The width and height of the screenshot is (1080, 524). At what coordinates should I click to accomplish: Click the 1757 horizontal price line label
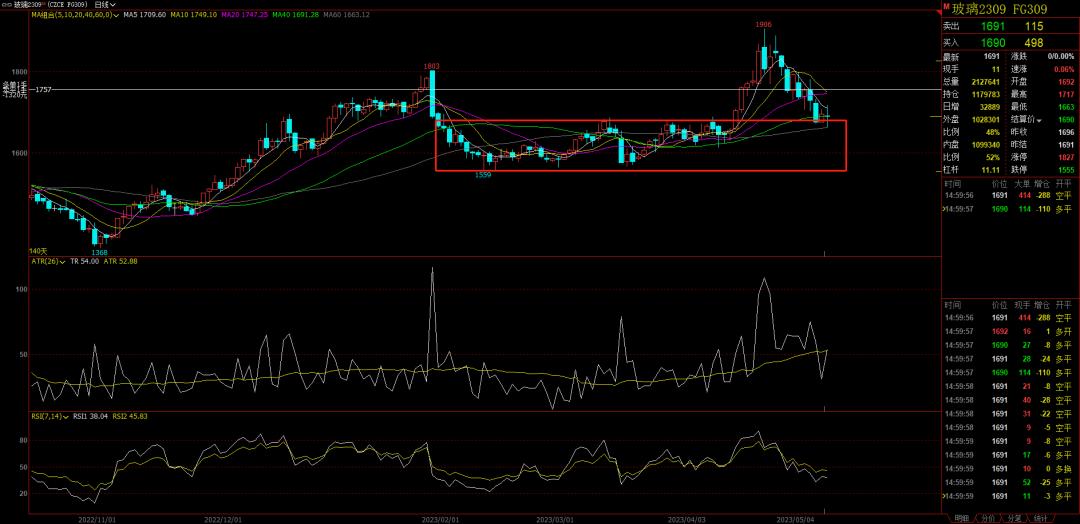(x=41, y=90)
